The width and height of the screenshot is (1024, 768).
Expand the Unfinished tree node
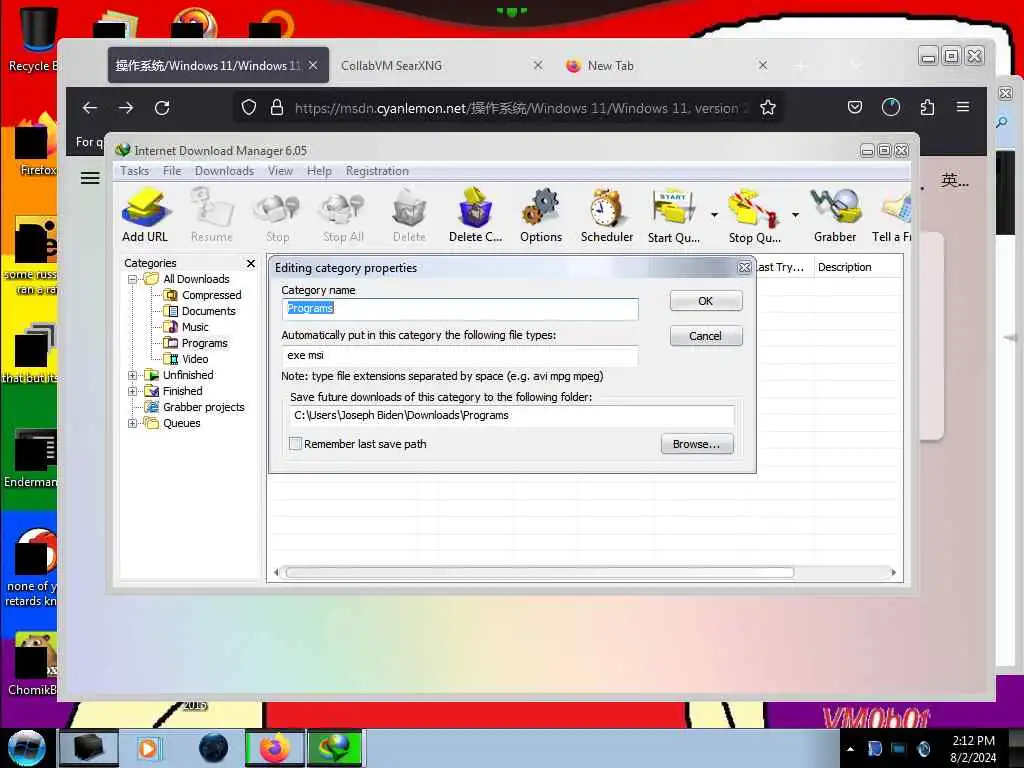pos(133,376)
